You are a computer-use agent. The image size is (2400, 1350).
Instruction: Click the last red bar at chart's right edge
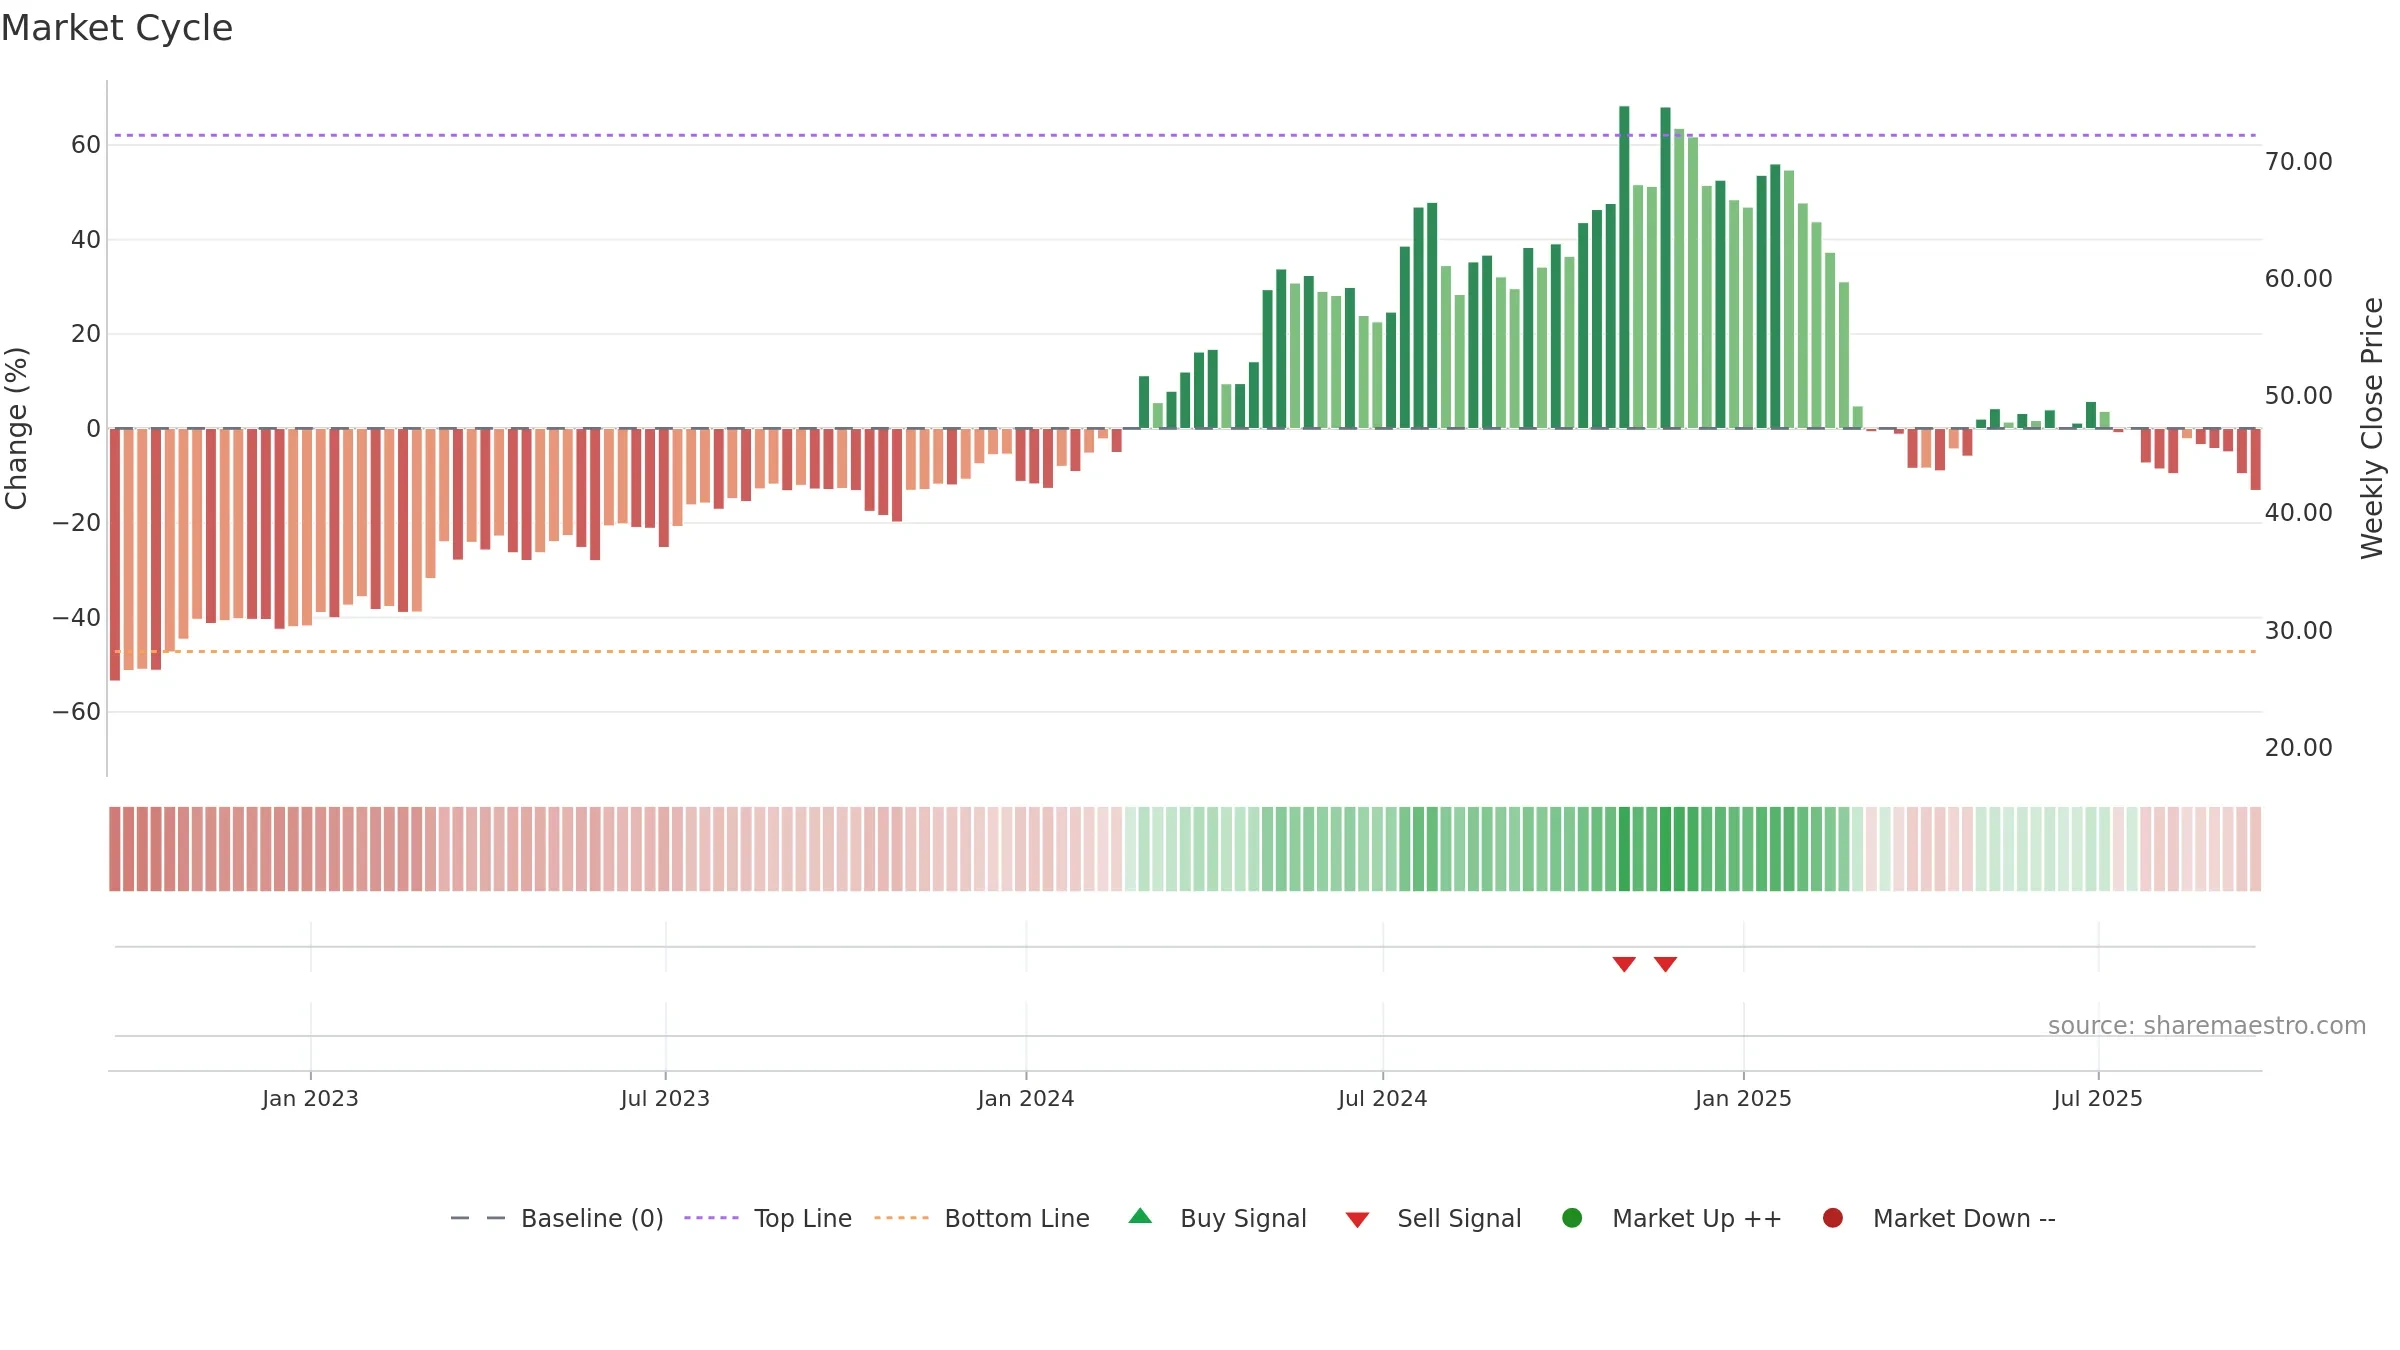2255,459
